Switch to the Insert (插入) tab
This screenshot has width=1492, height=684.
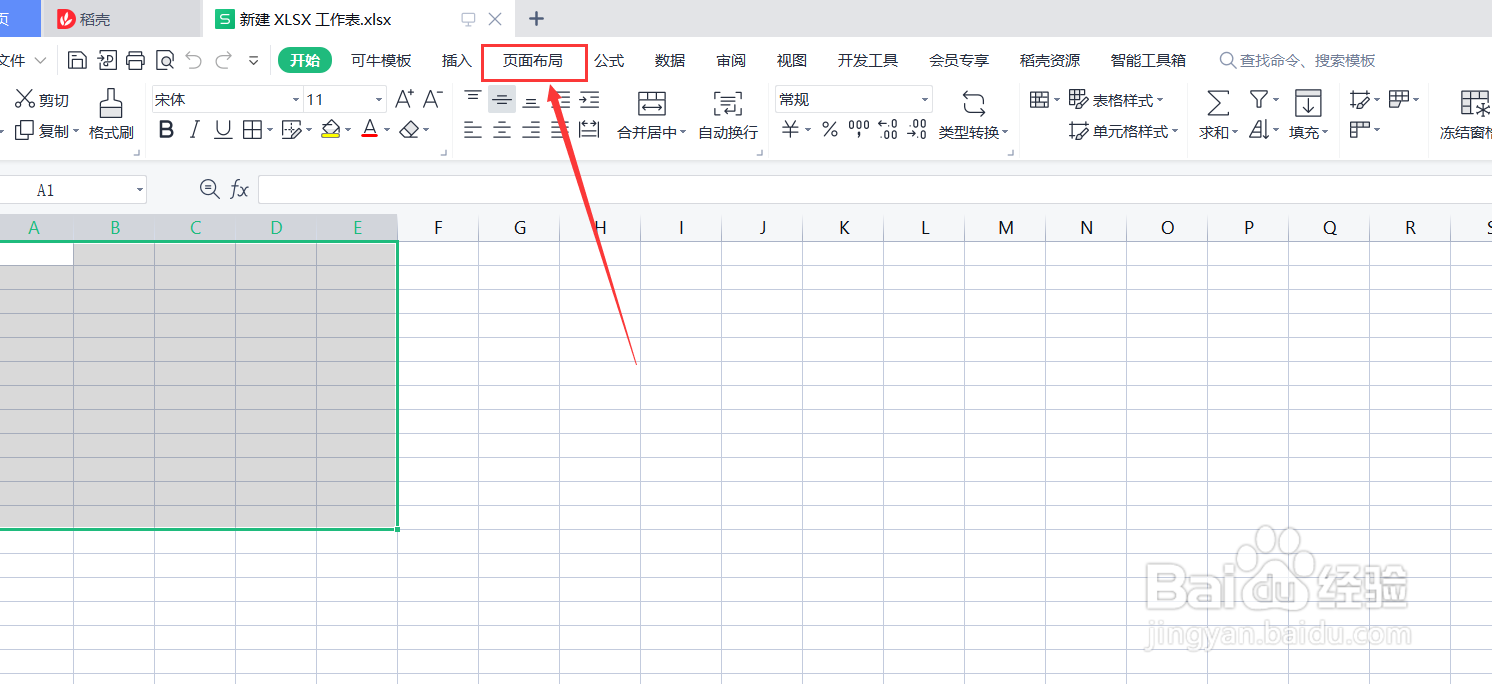[457, 61]
